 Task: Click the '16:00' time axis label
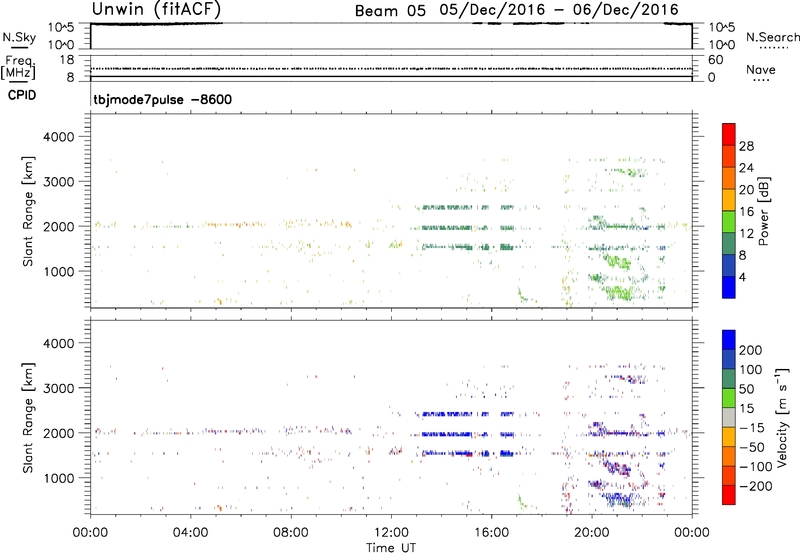click(x=491, y=533)
